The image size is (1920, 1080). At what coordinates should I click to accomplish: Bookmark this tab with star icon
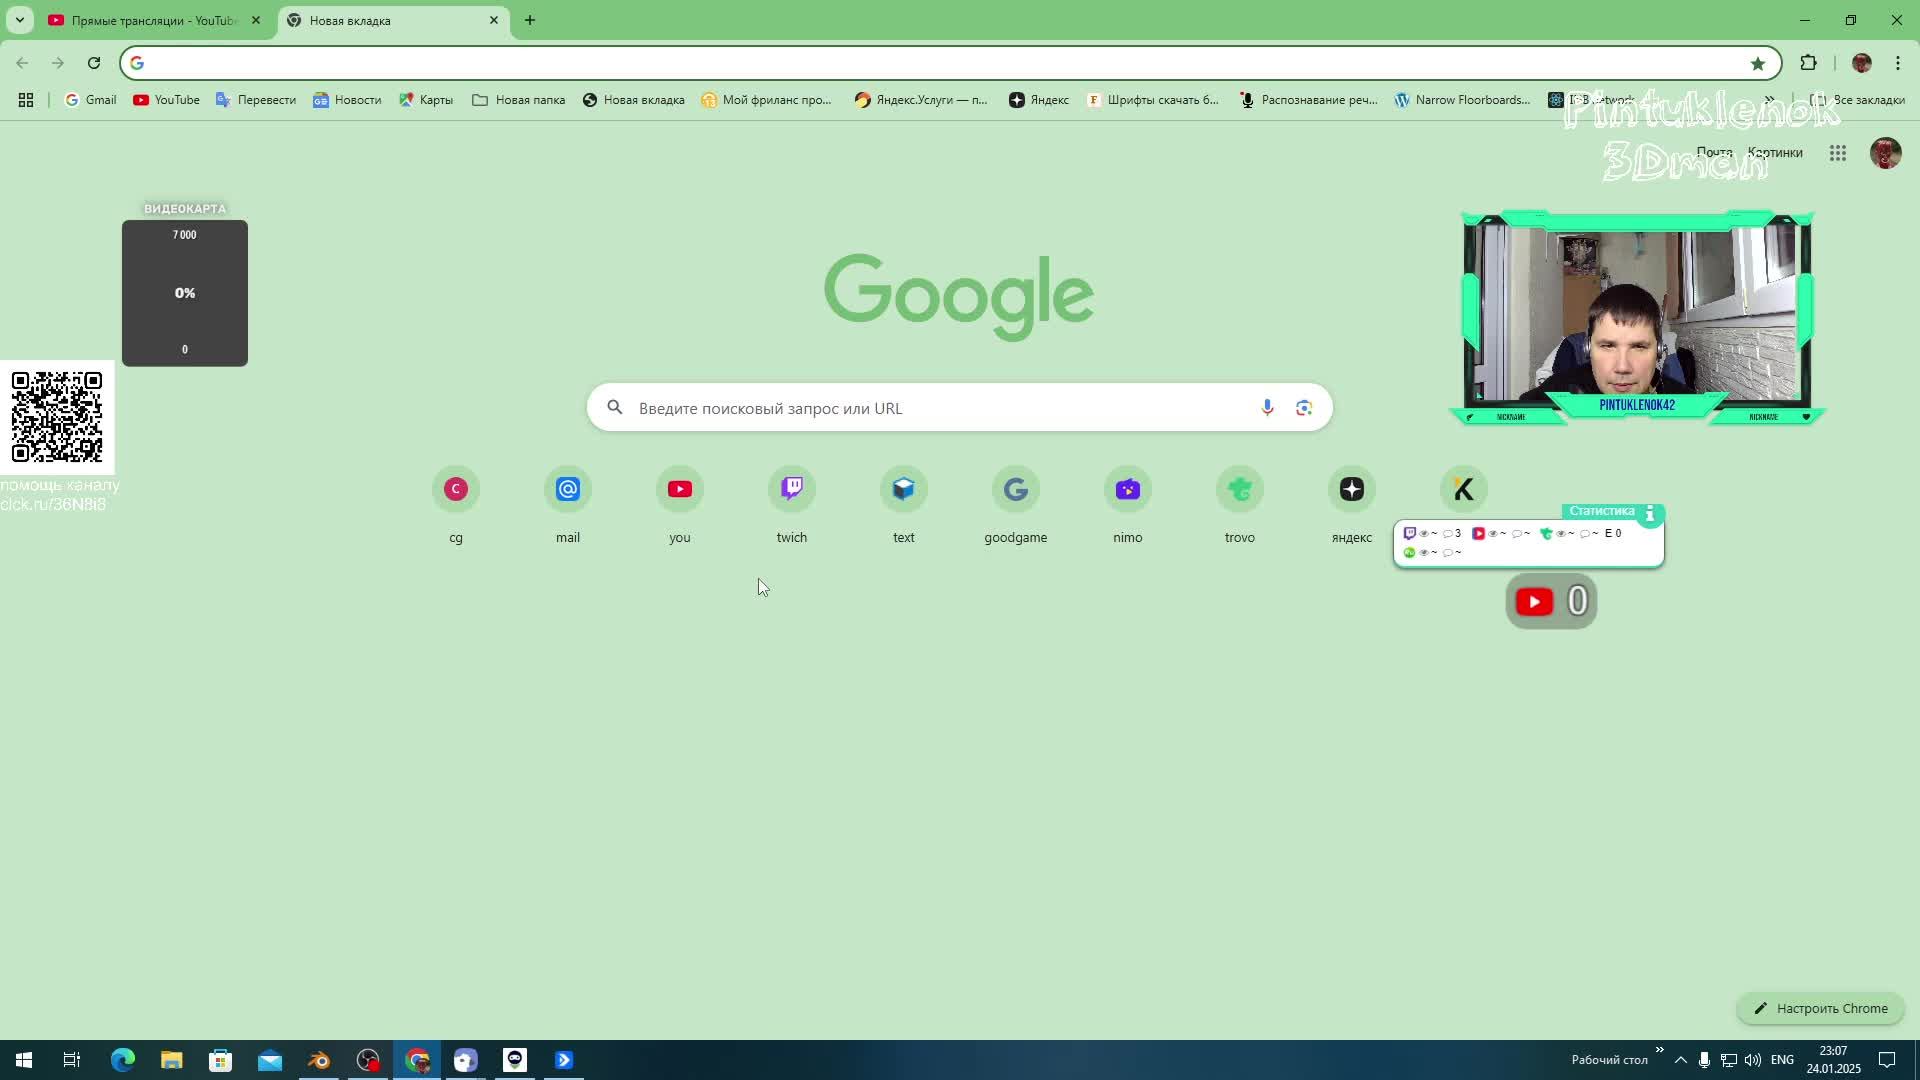(x=1757, y=63)
